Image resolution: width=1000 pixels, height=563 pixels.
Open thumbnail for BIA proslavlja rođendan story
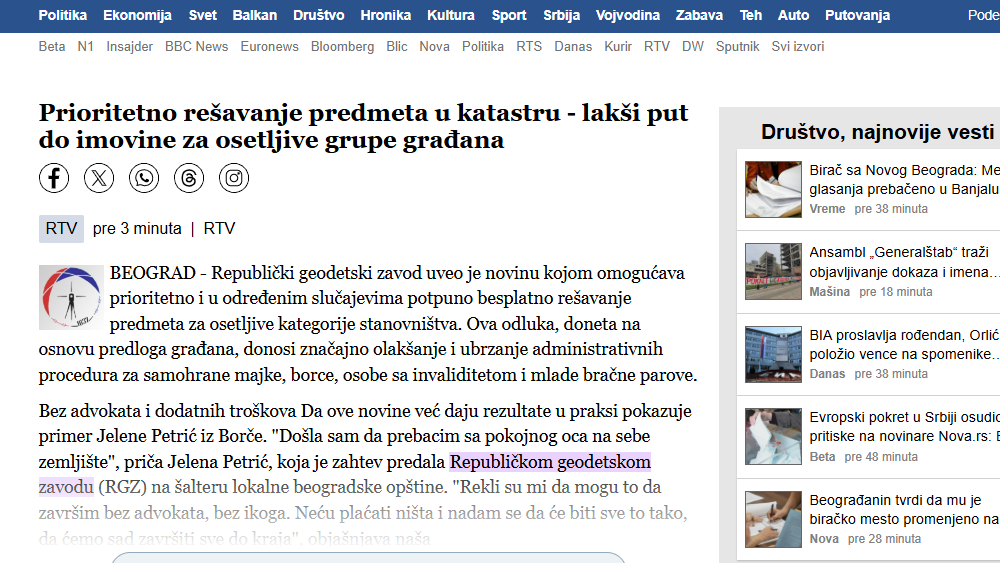coord(773,355)
